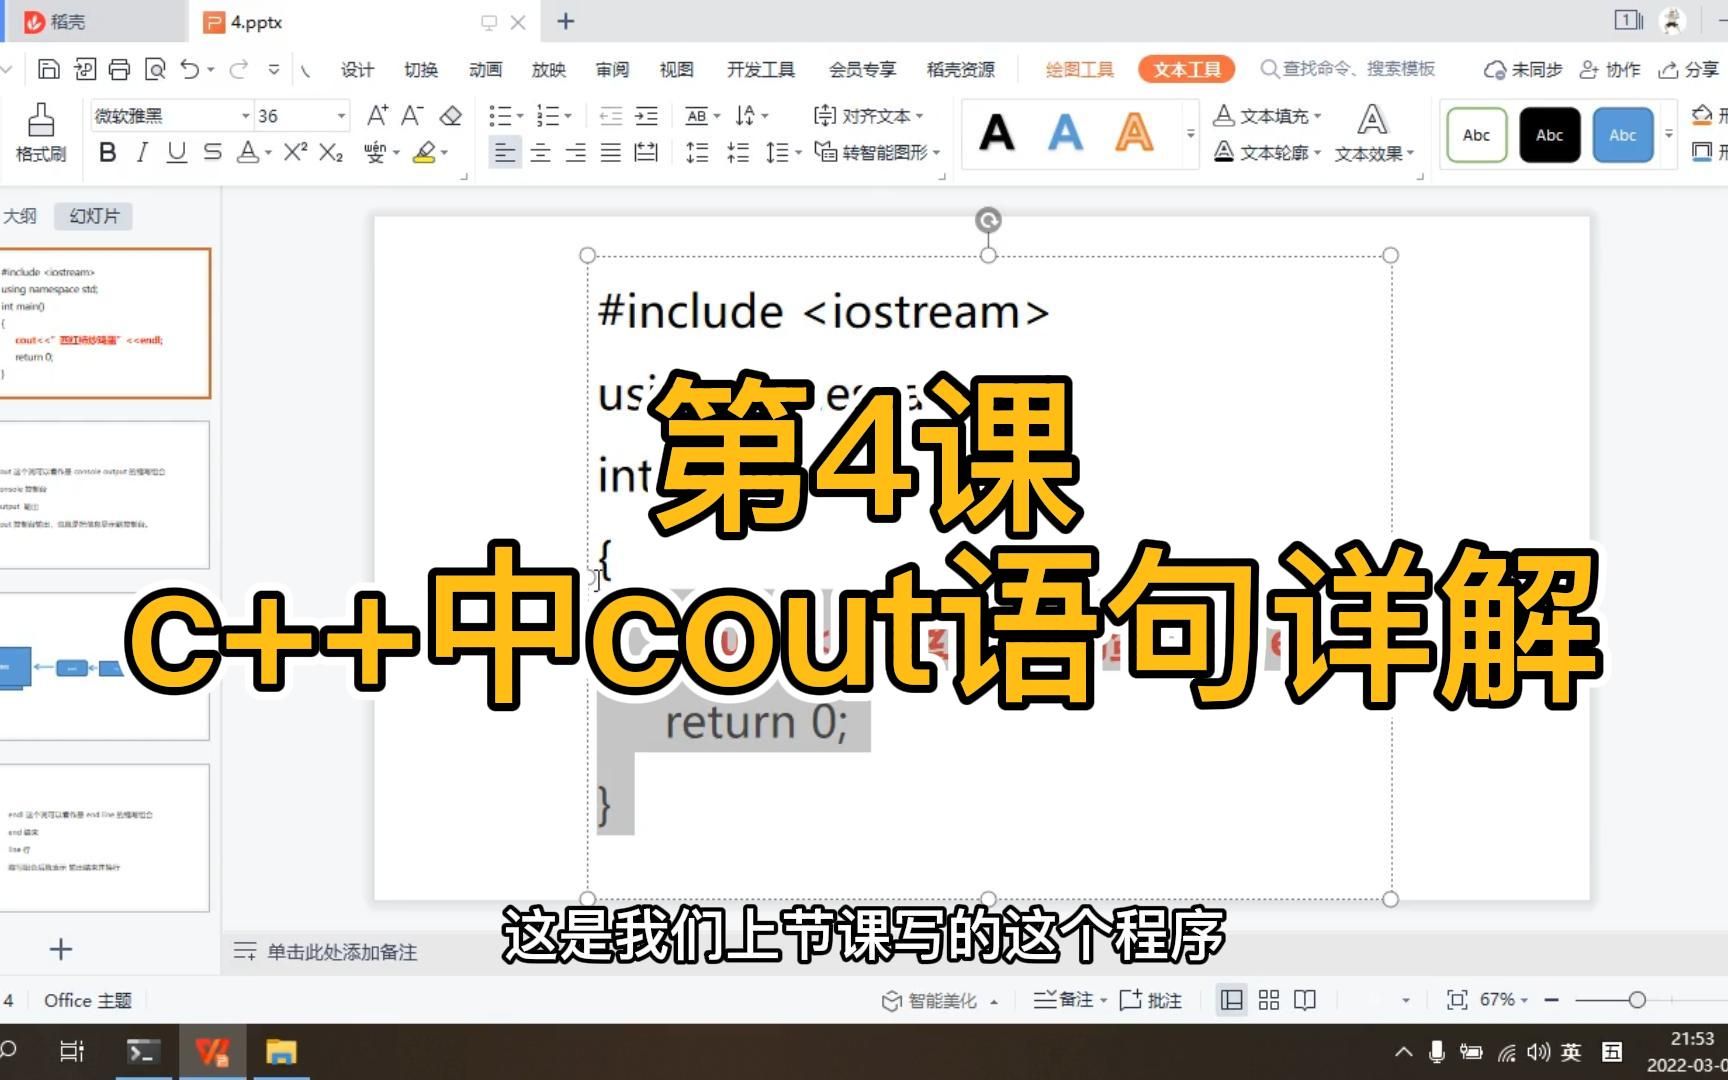Click 批注 comment button in status bar
Screen dimensions: 1728x1080
[x=1151, y=1000]
